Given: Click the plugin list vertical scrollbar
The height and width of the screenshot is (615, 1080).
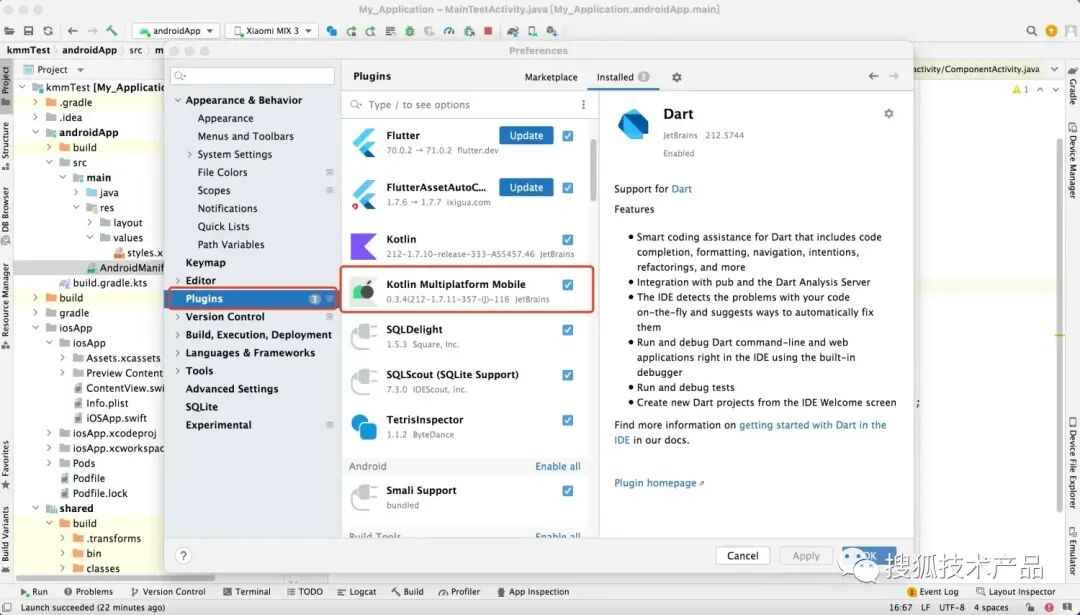Looking at the screenshot, I should click(593, 171).
